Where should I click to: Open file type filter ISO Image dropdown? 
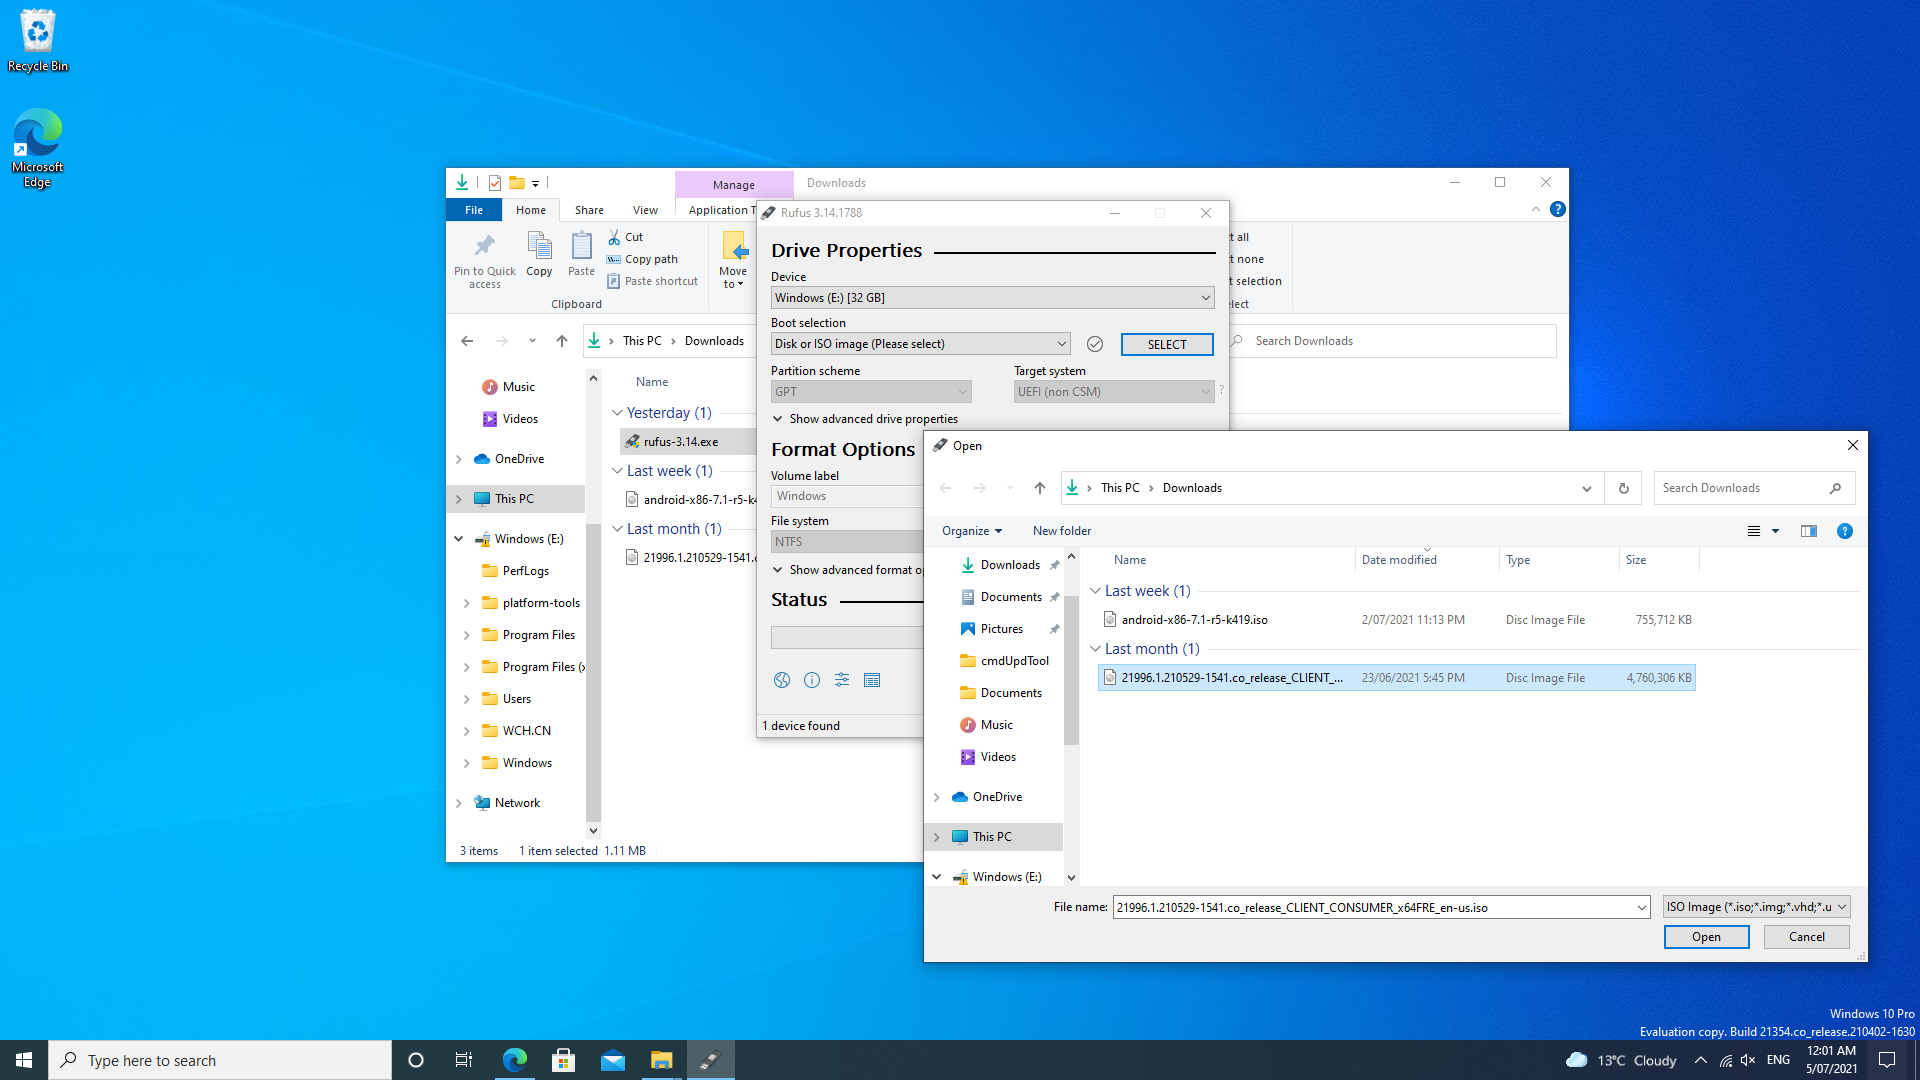click(1756, 907)
